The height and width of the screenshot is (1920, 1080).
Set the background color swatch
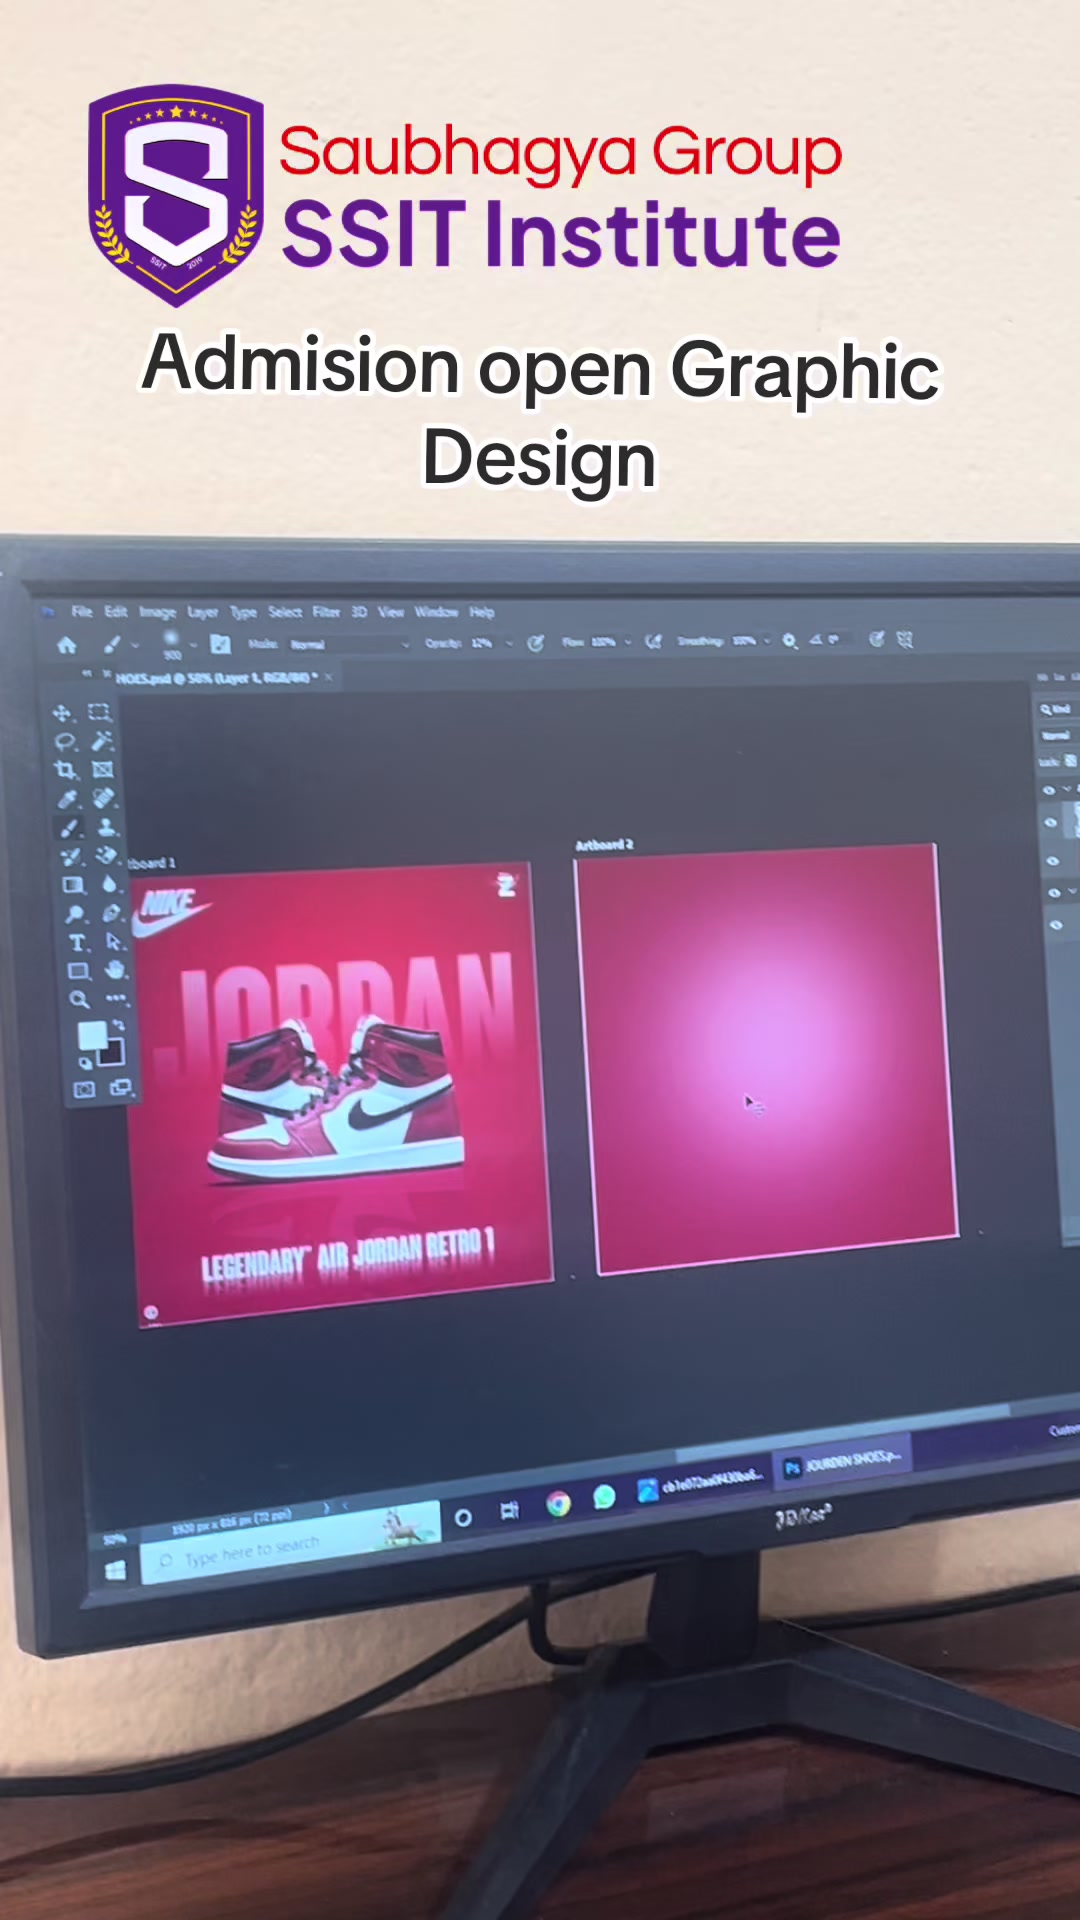(113, 1052)
